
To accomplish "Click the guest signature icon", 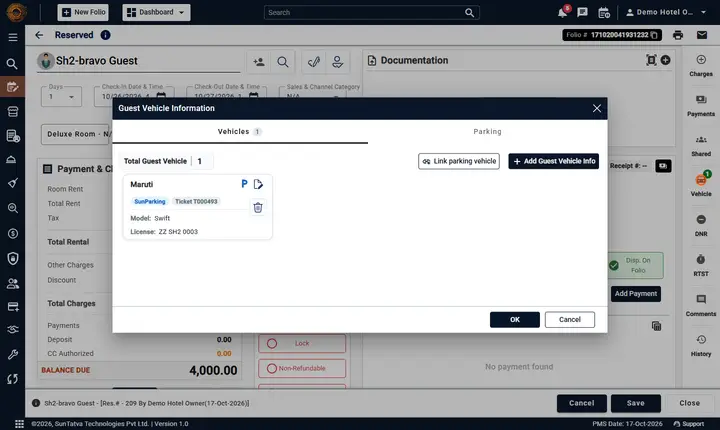I will point(314,62).
